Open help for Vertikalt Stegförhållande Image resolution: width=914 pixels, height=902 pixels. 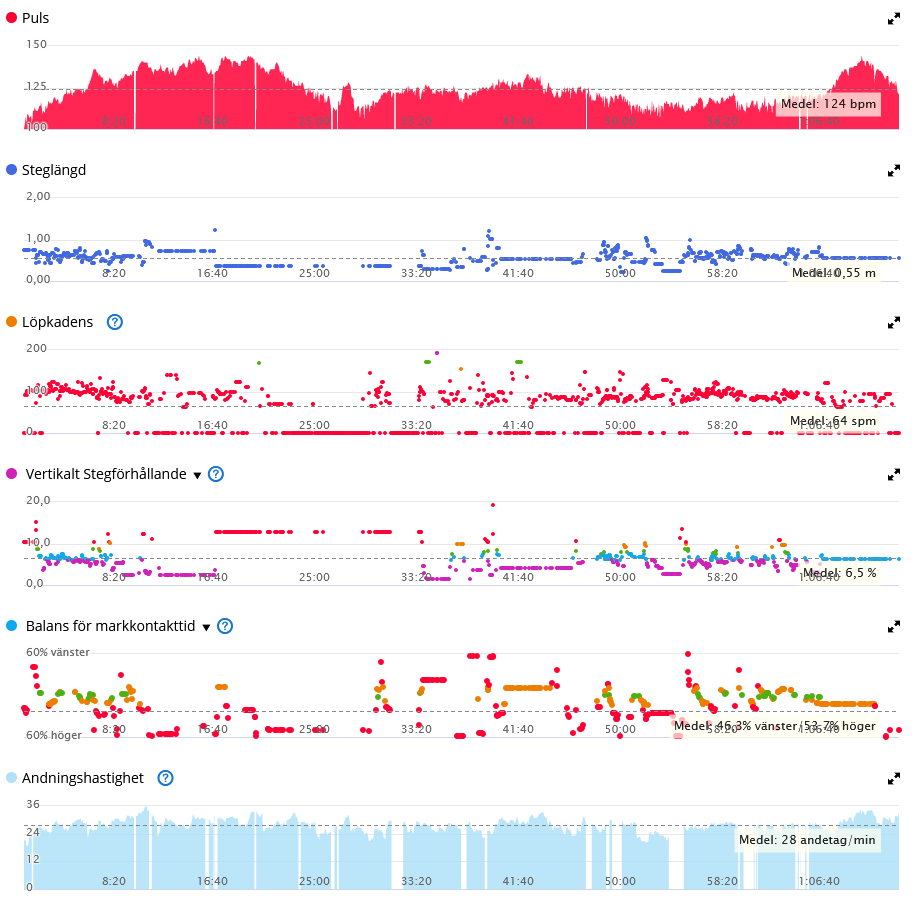coord(216,474)
